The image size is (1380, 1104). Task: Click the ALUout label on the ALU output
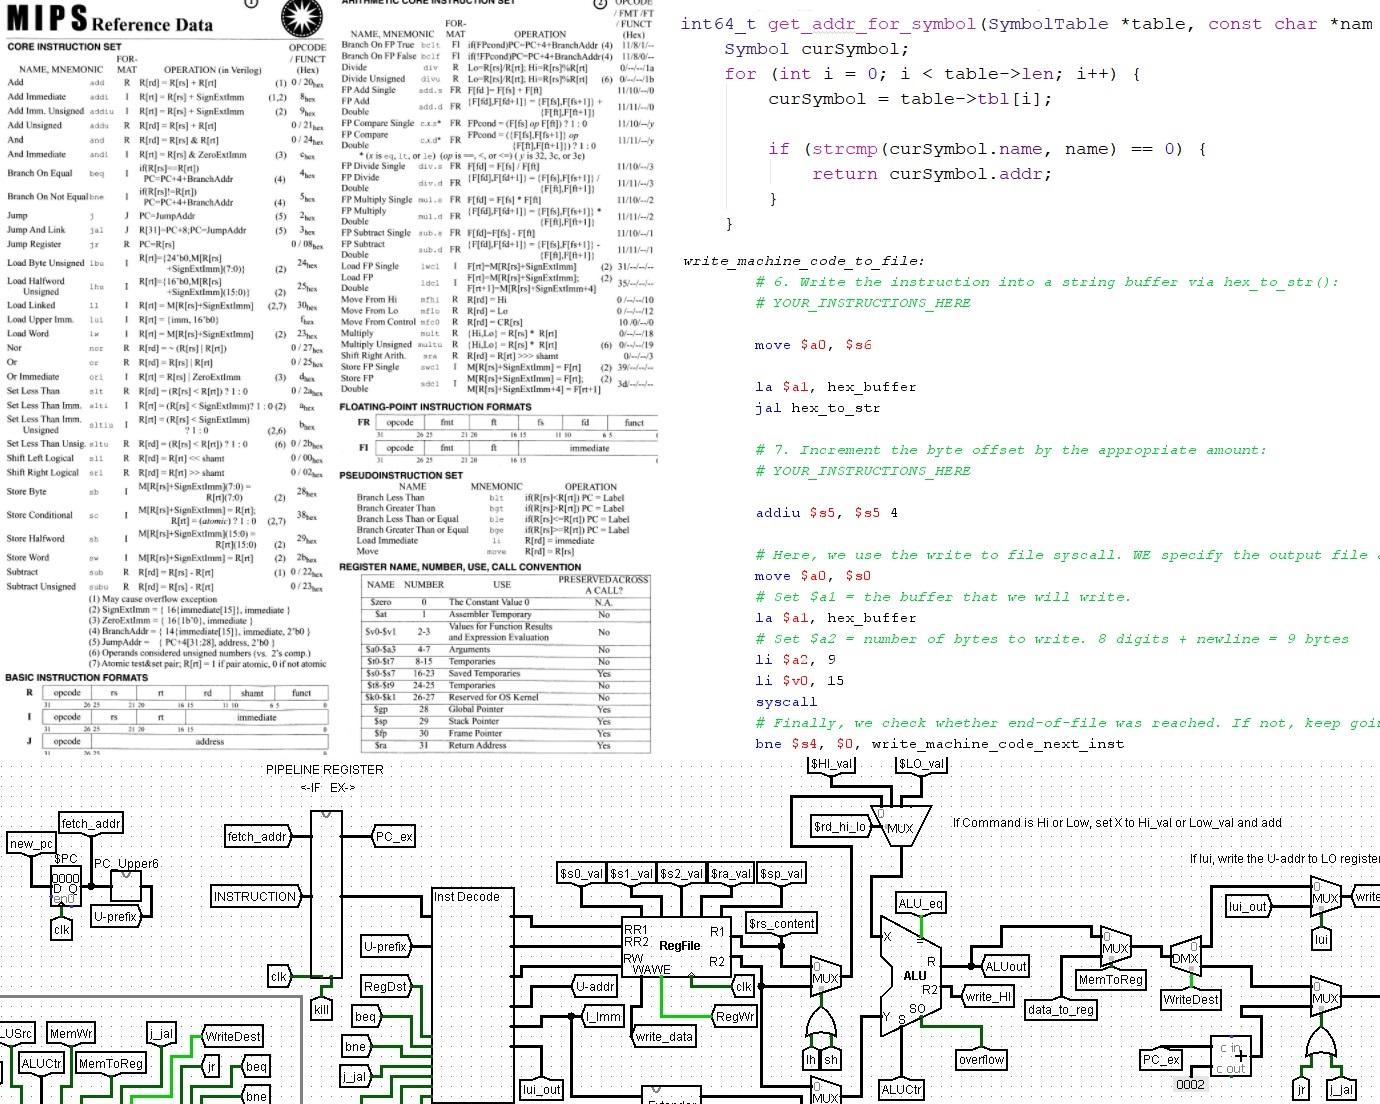click(1005, 966)
